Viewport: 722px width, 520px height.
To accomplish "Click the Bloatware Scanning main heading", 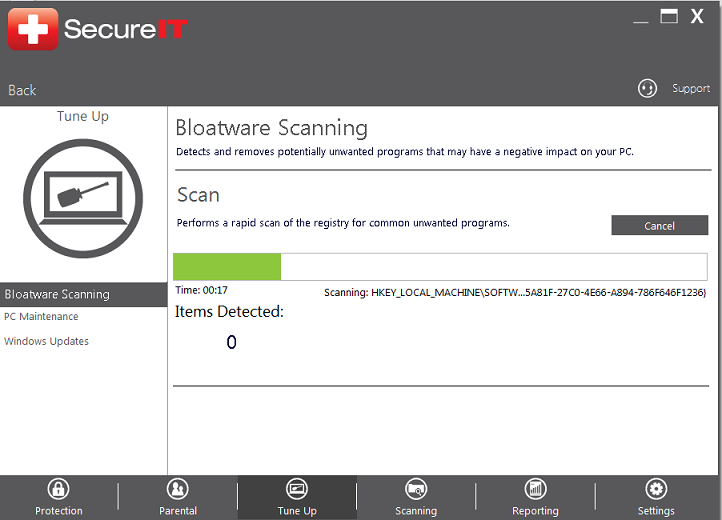I will 272,128.
